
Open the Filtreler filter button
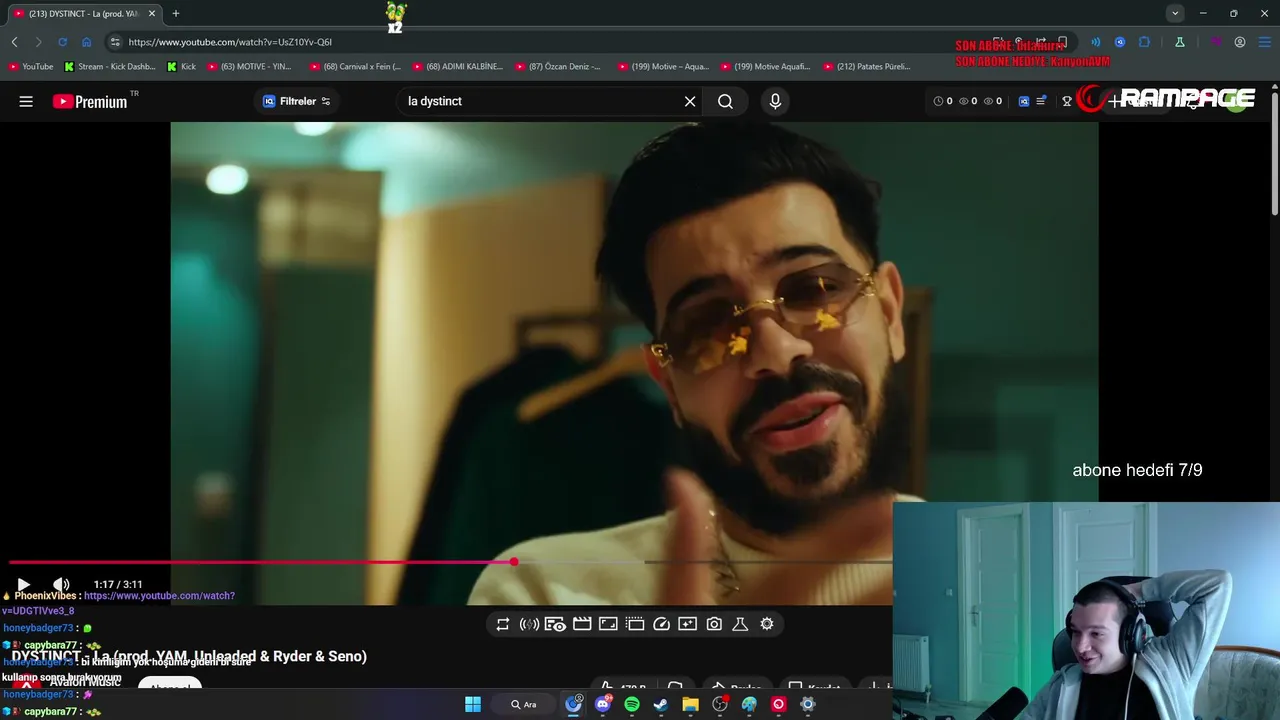click(x=296, y=101)
